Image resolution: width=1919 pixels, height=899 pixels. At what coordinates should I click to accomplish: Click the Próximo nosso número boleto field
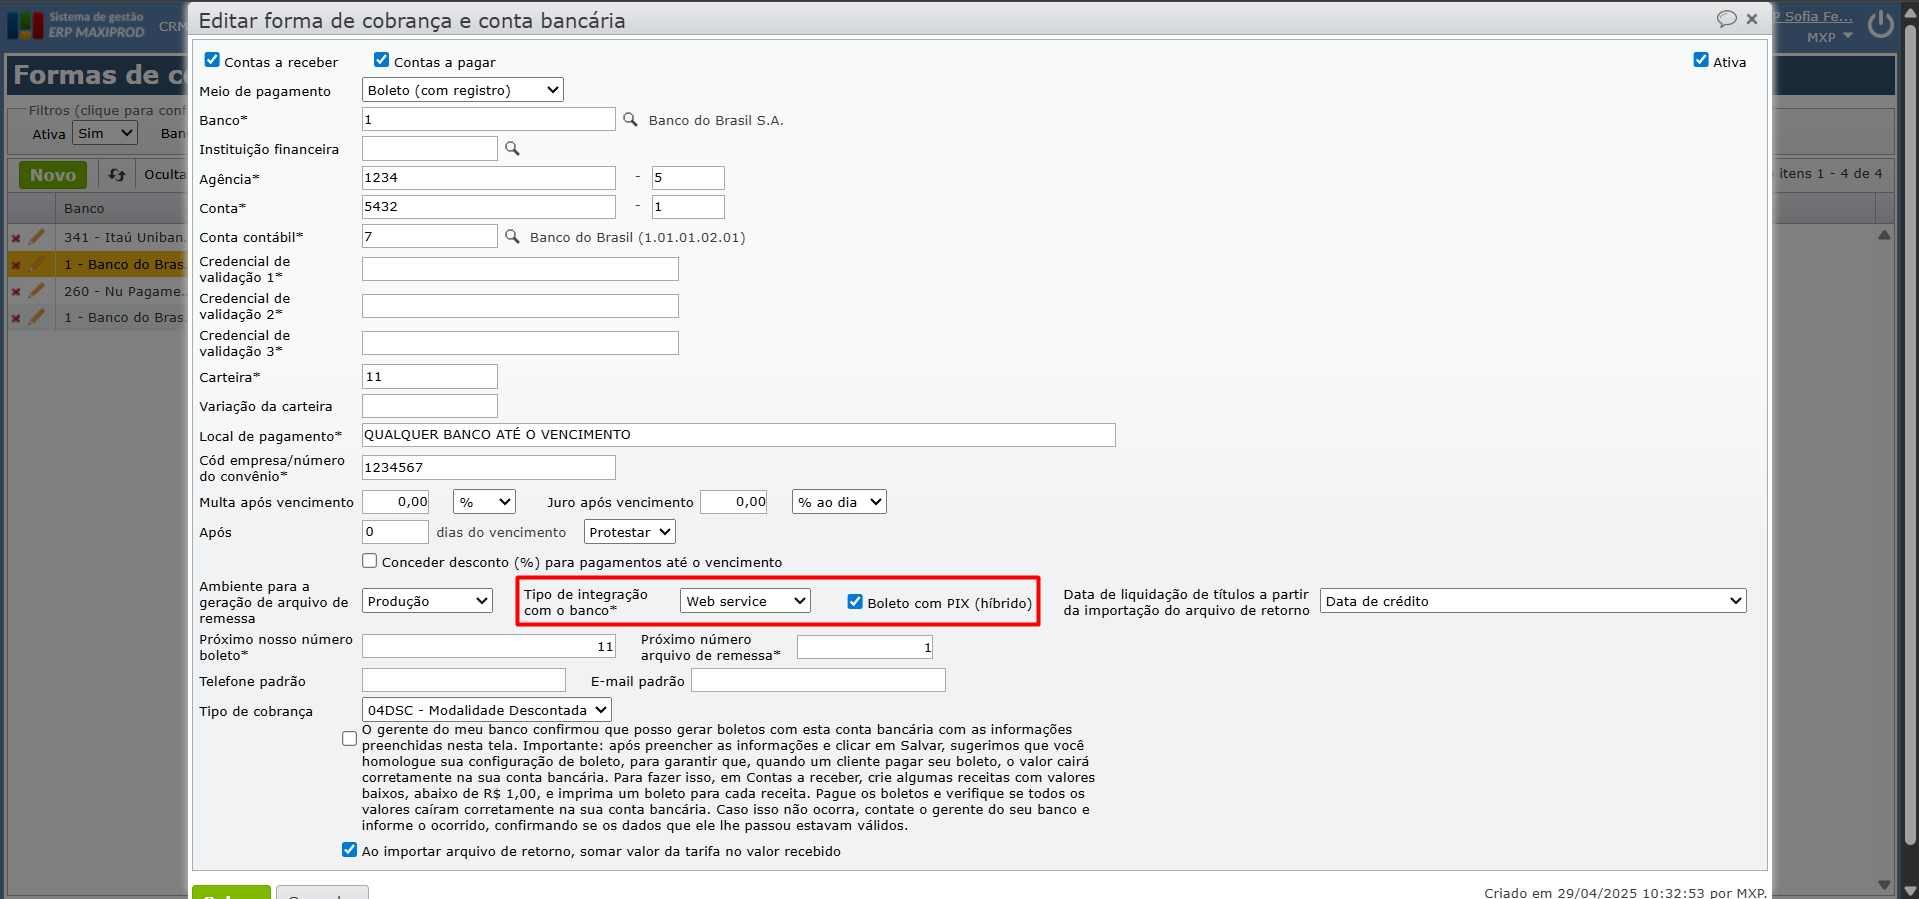pos(489,646)
